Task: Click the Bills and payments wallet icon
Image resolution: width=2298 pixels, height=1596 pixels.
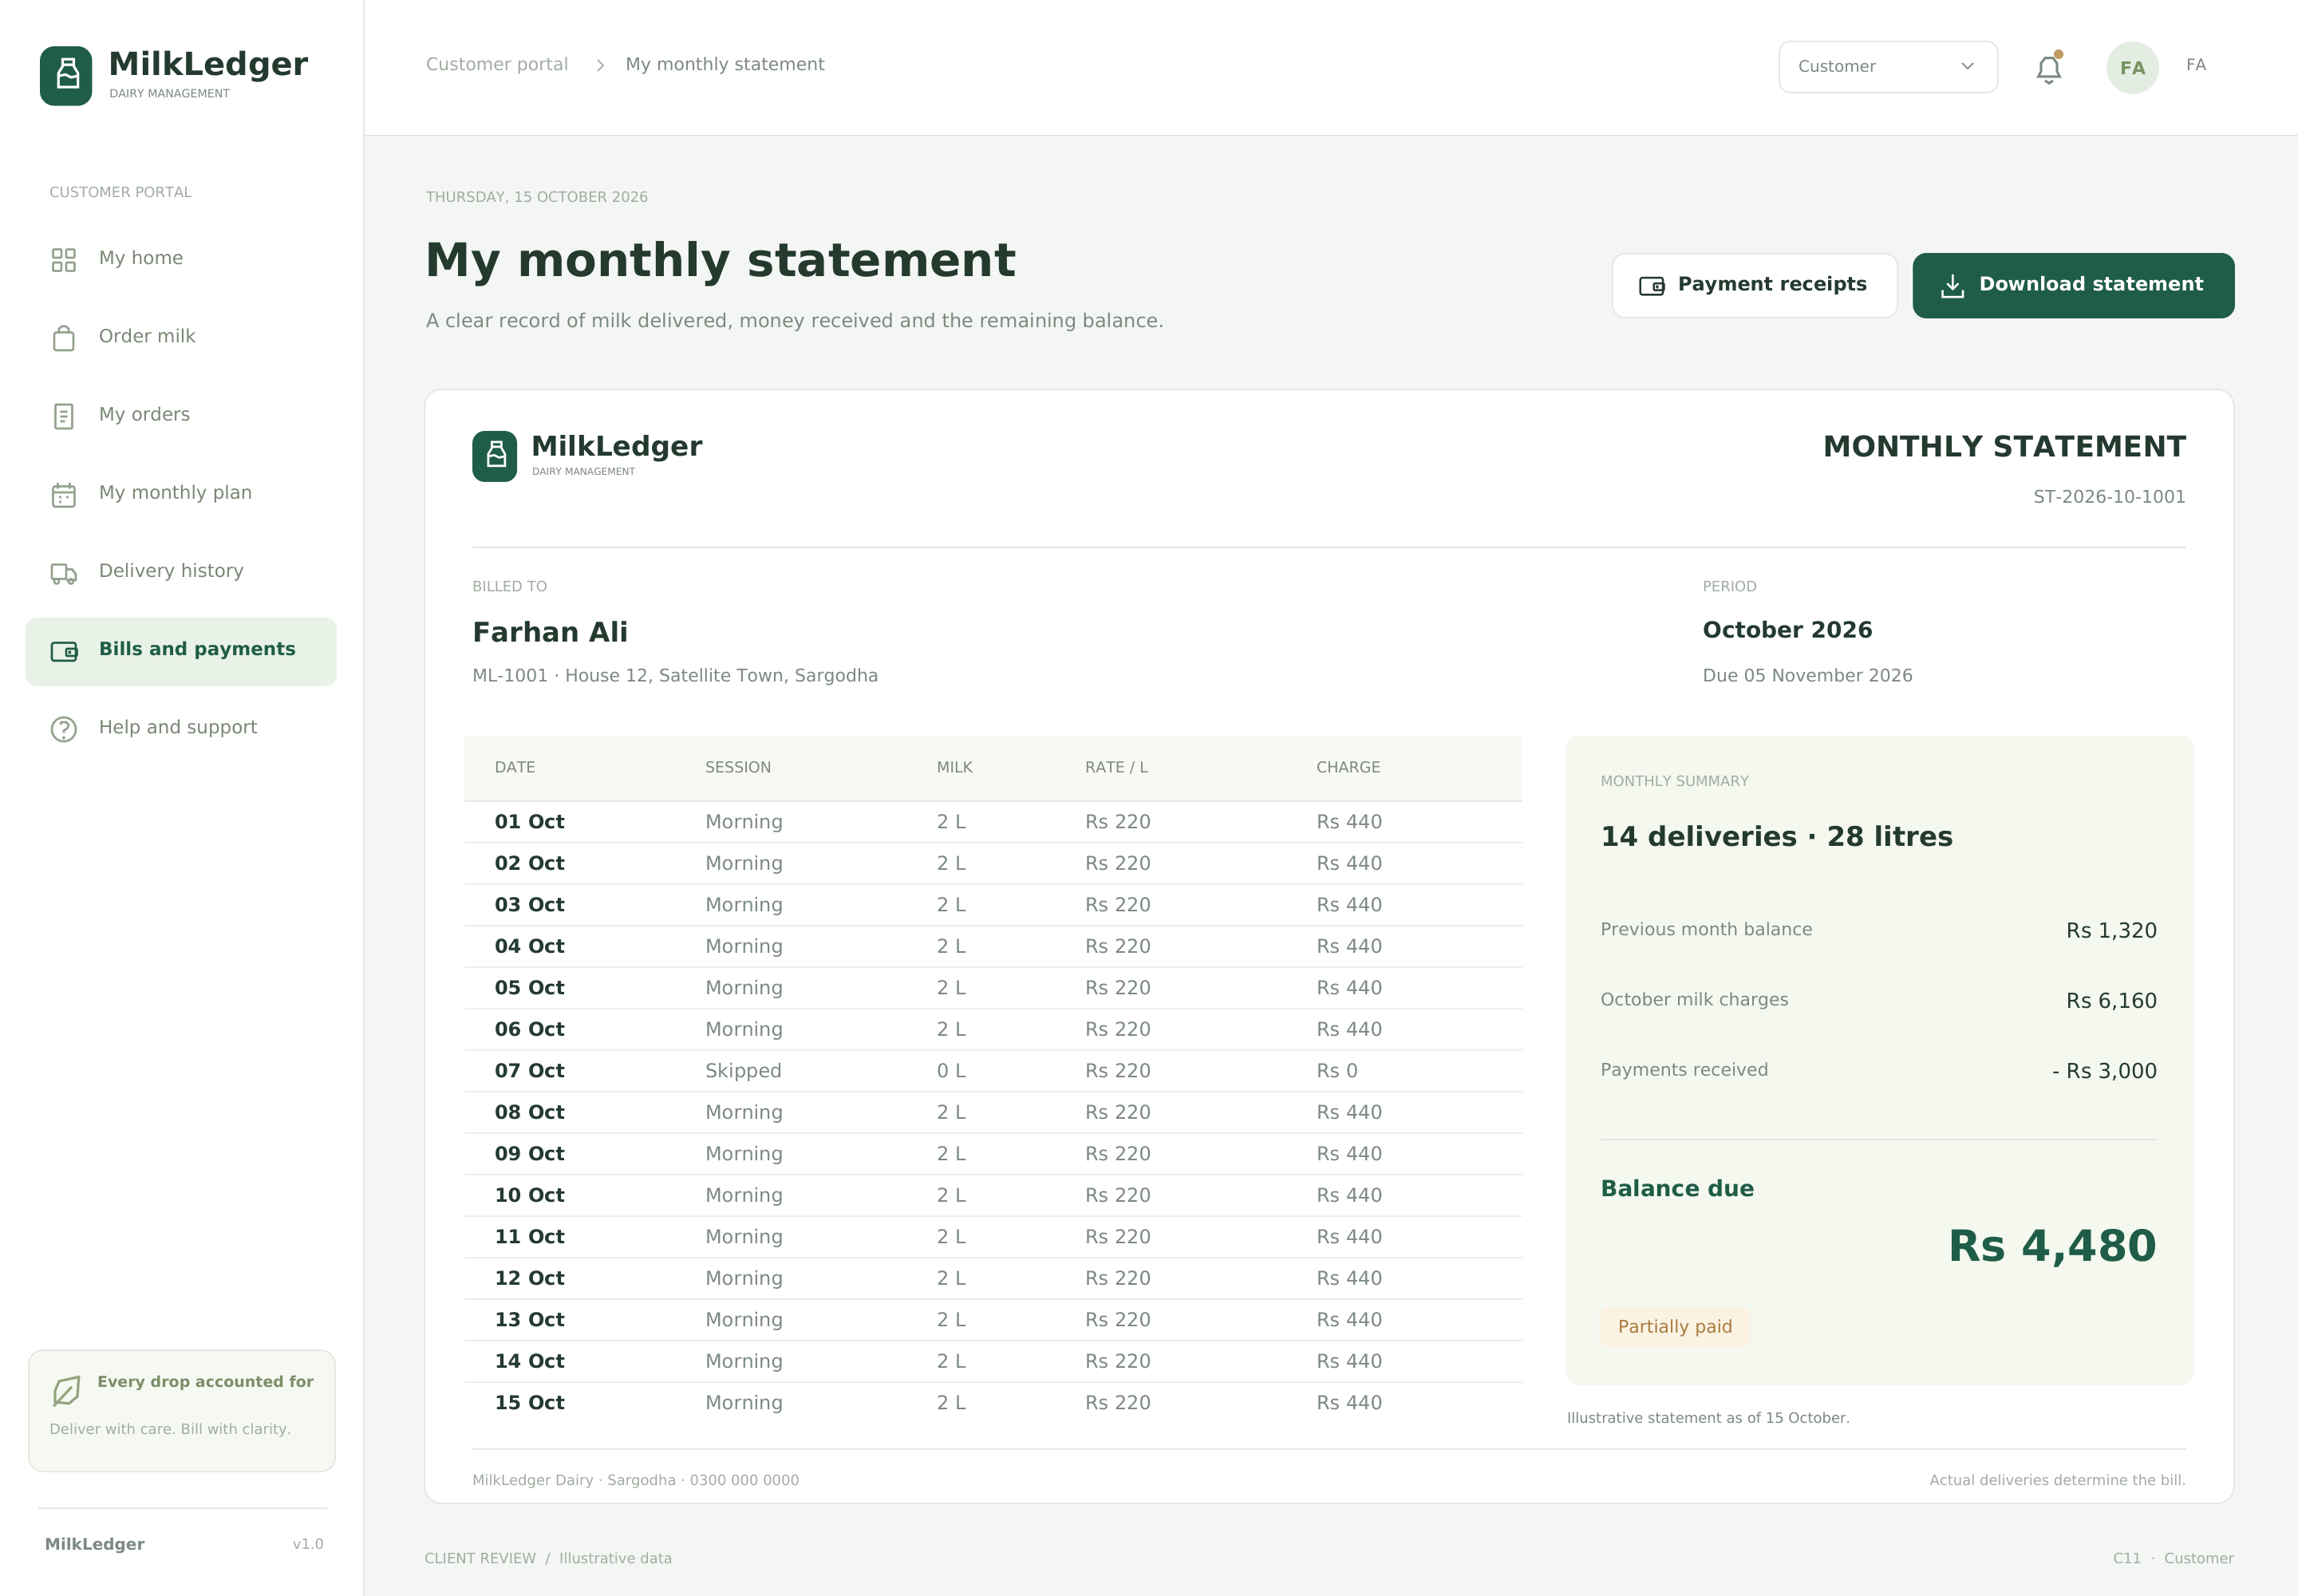Action: [64, 651]
